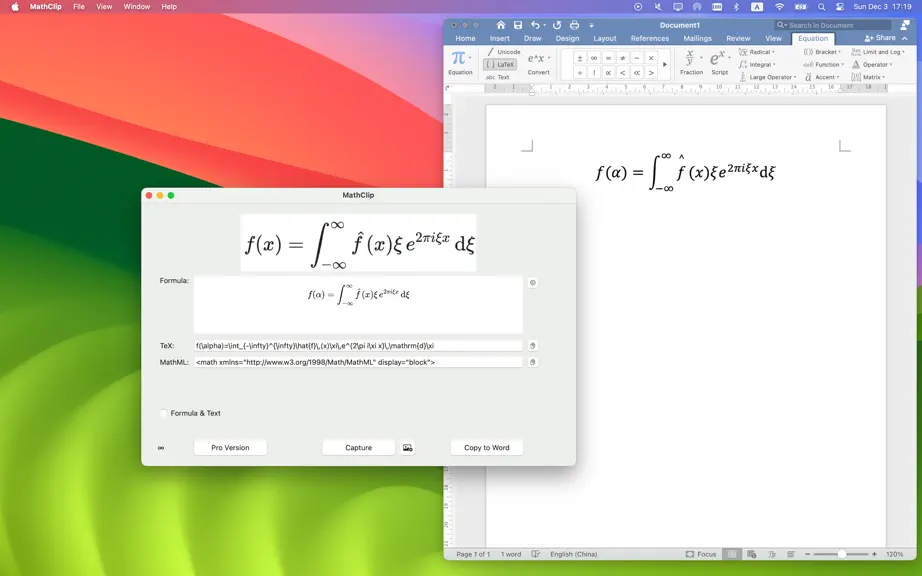The image size is (922, 576).
Task: Insert the not-equal symbol from gallery
Action: pos(623,58)
